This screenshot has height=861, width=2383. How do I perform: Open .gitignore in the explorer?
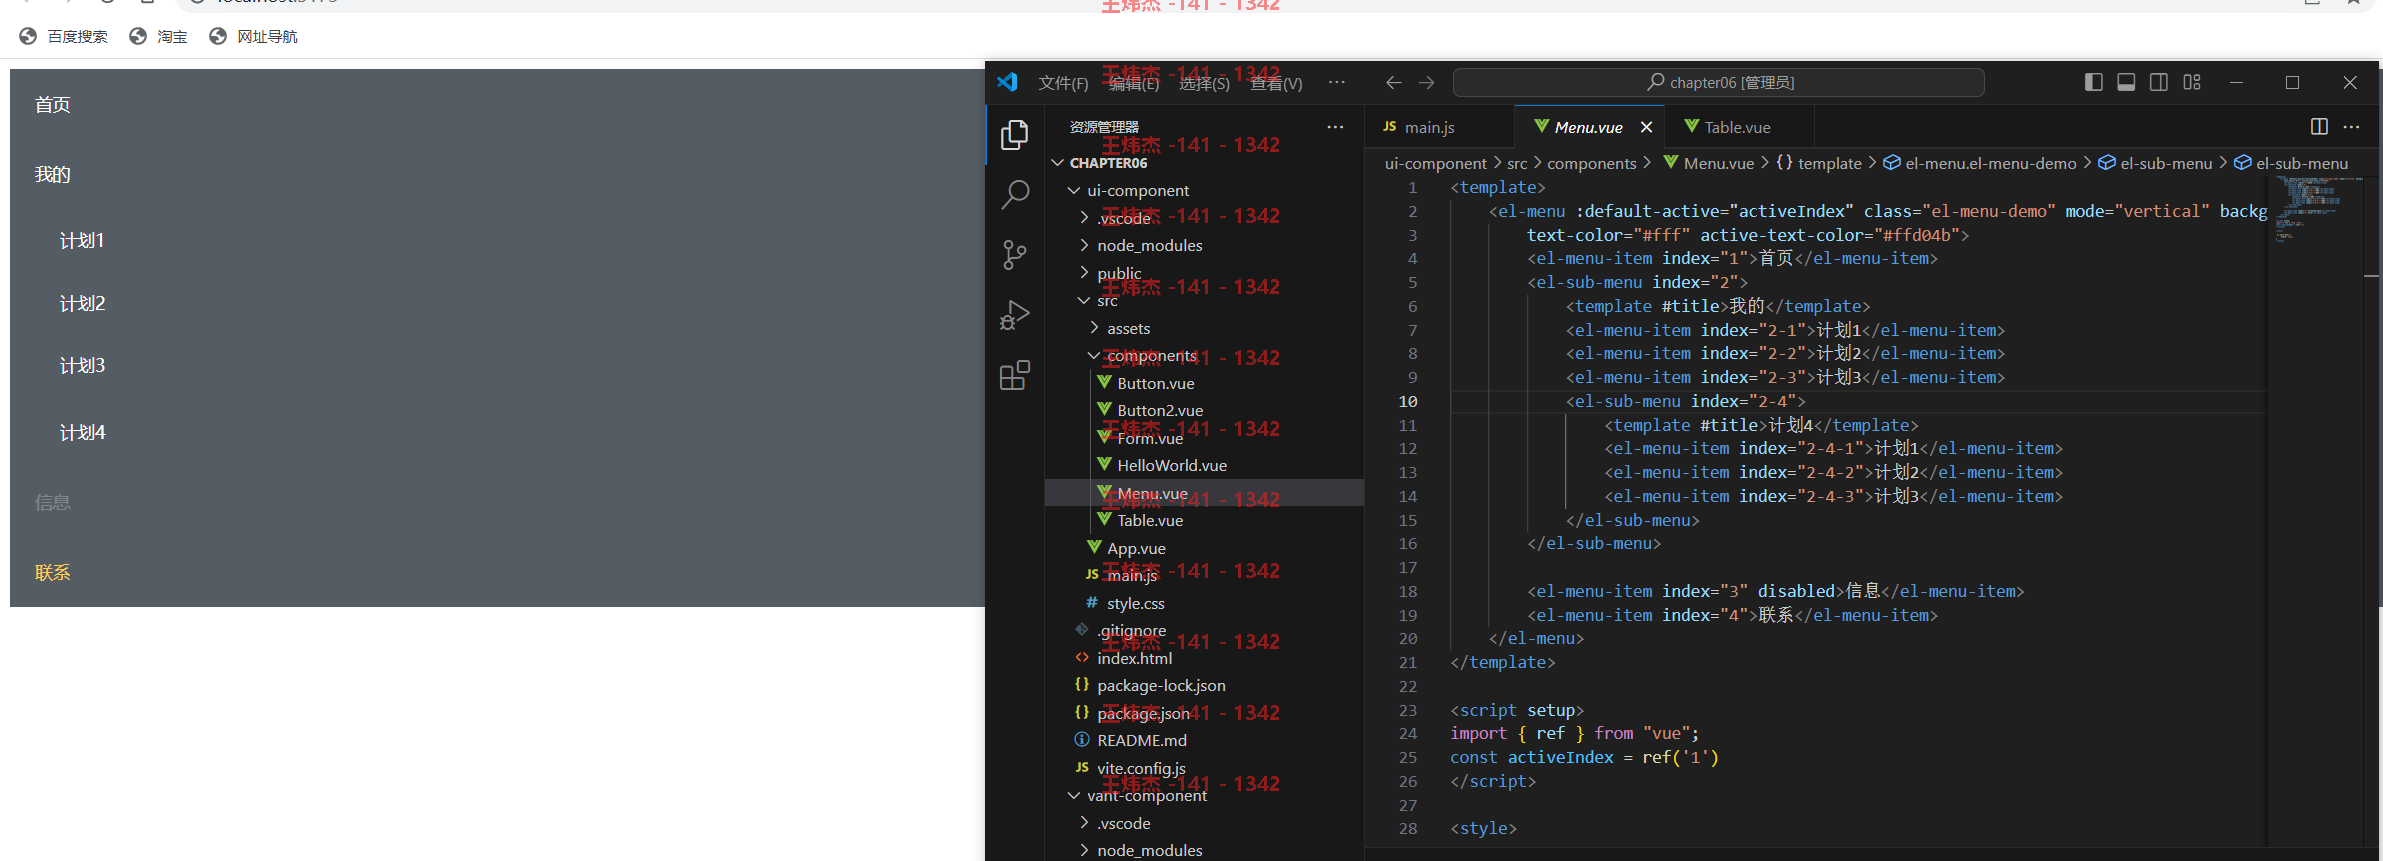(x=1204, y=630)
